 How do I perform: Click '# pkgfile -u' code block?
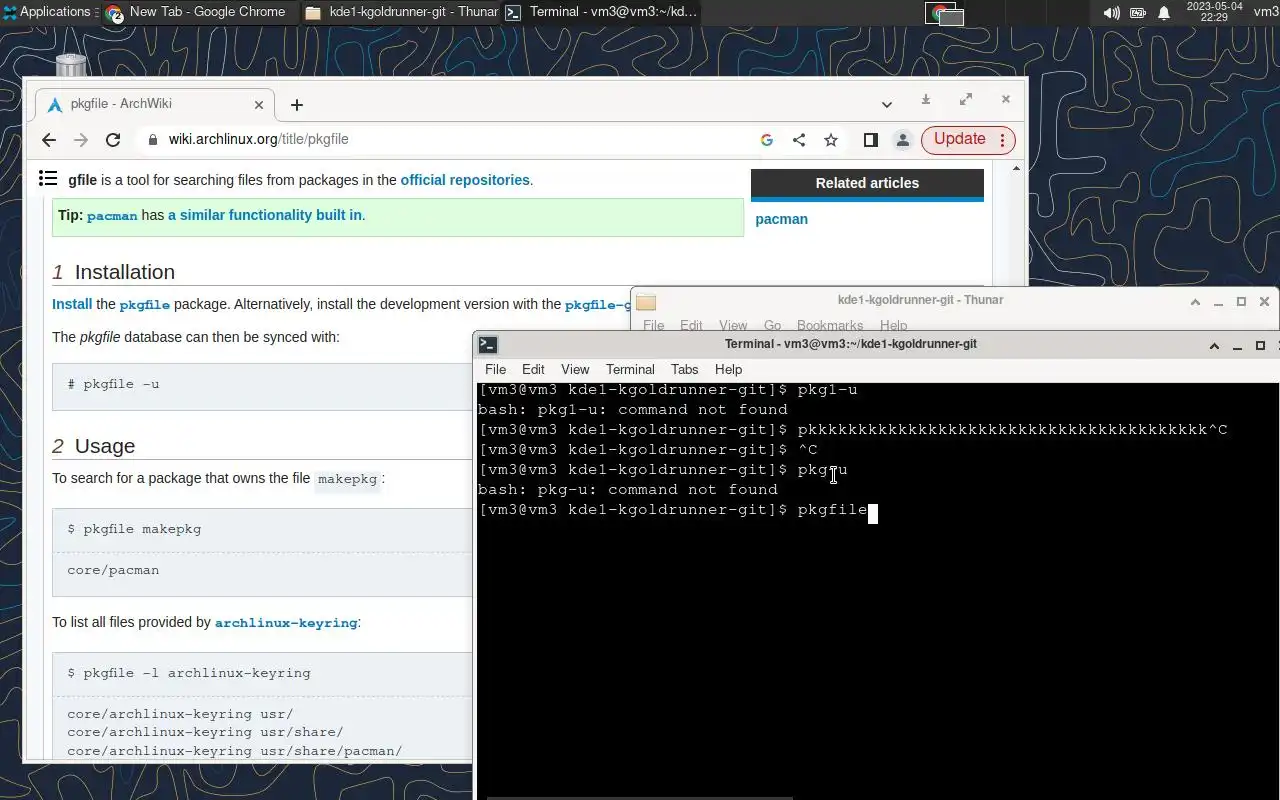261,385
